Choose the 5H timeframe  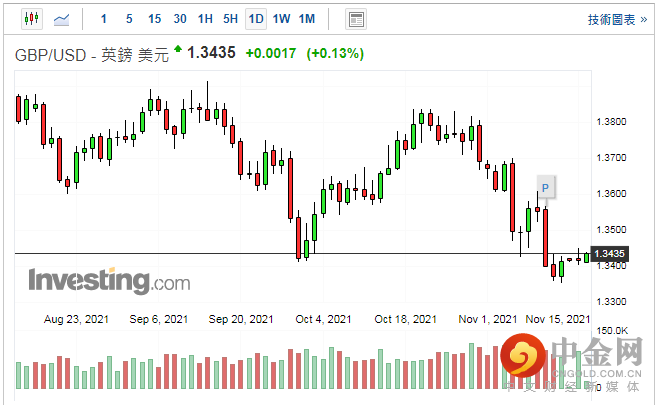231,19
